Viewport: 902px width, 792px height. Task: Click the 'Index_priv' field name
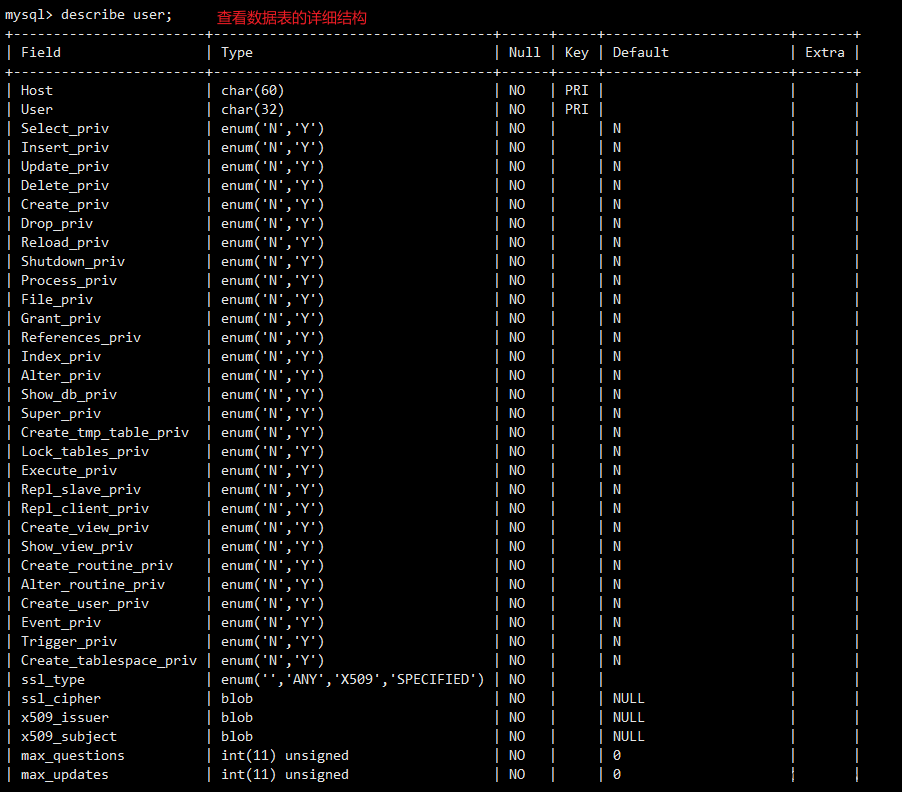61,356
